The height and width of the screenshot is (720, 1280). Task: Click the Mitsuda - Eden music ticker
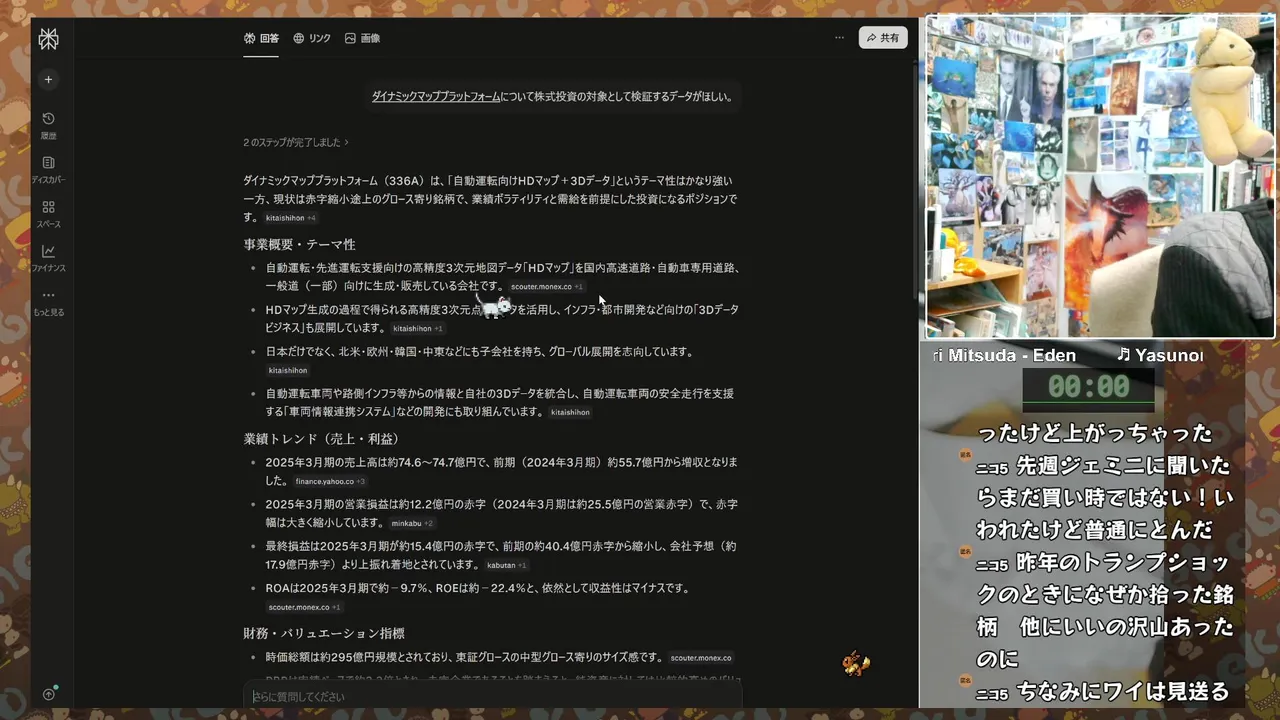coord(1004,355)
